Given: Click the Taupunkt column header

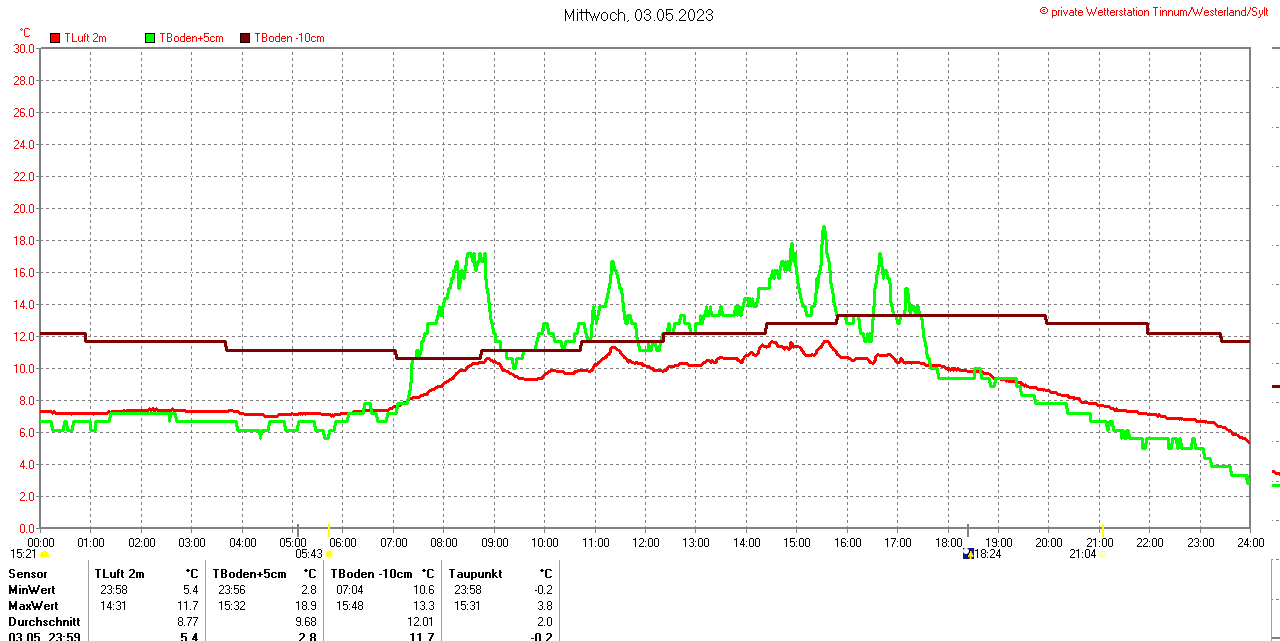Looking at the screenshot, I should click(x=478, y=574).
